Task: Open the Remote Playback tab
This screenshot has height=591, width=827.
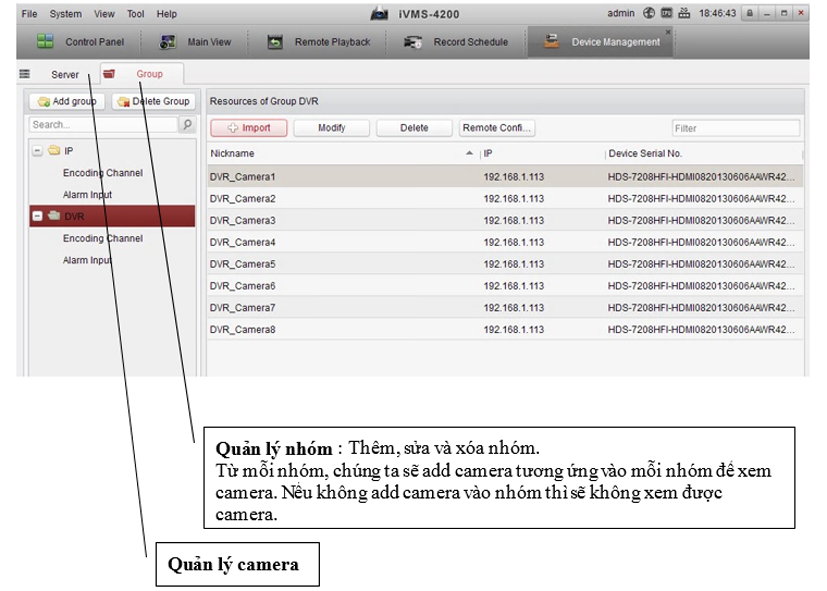Action: pos(318,42)
